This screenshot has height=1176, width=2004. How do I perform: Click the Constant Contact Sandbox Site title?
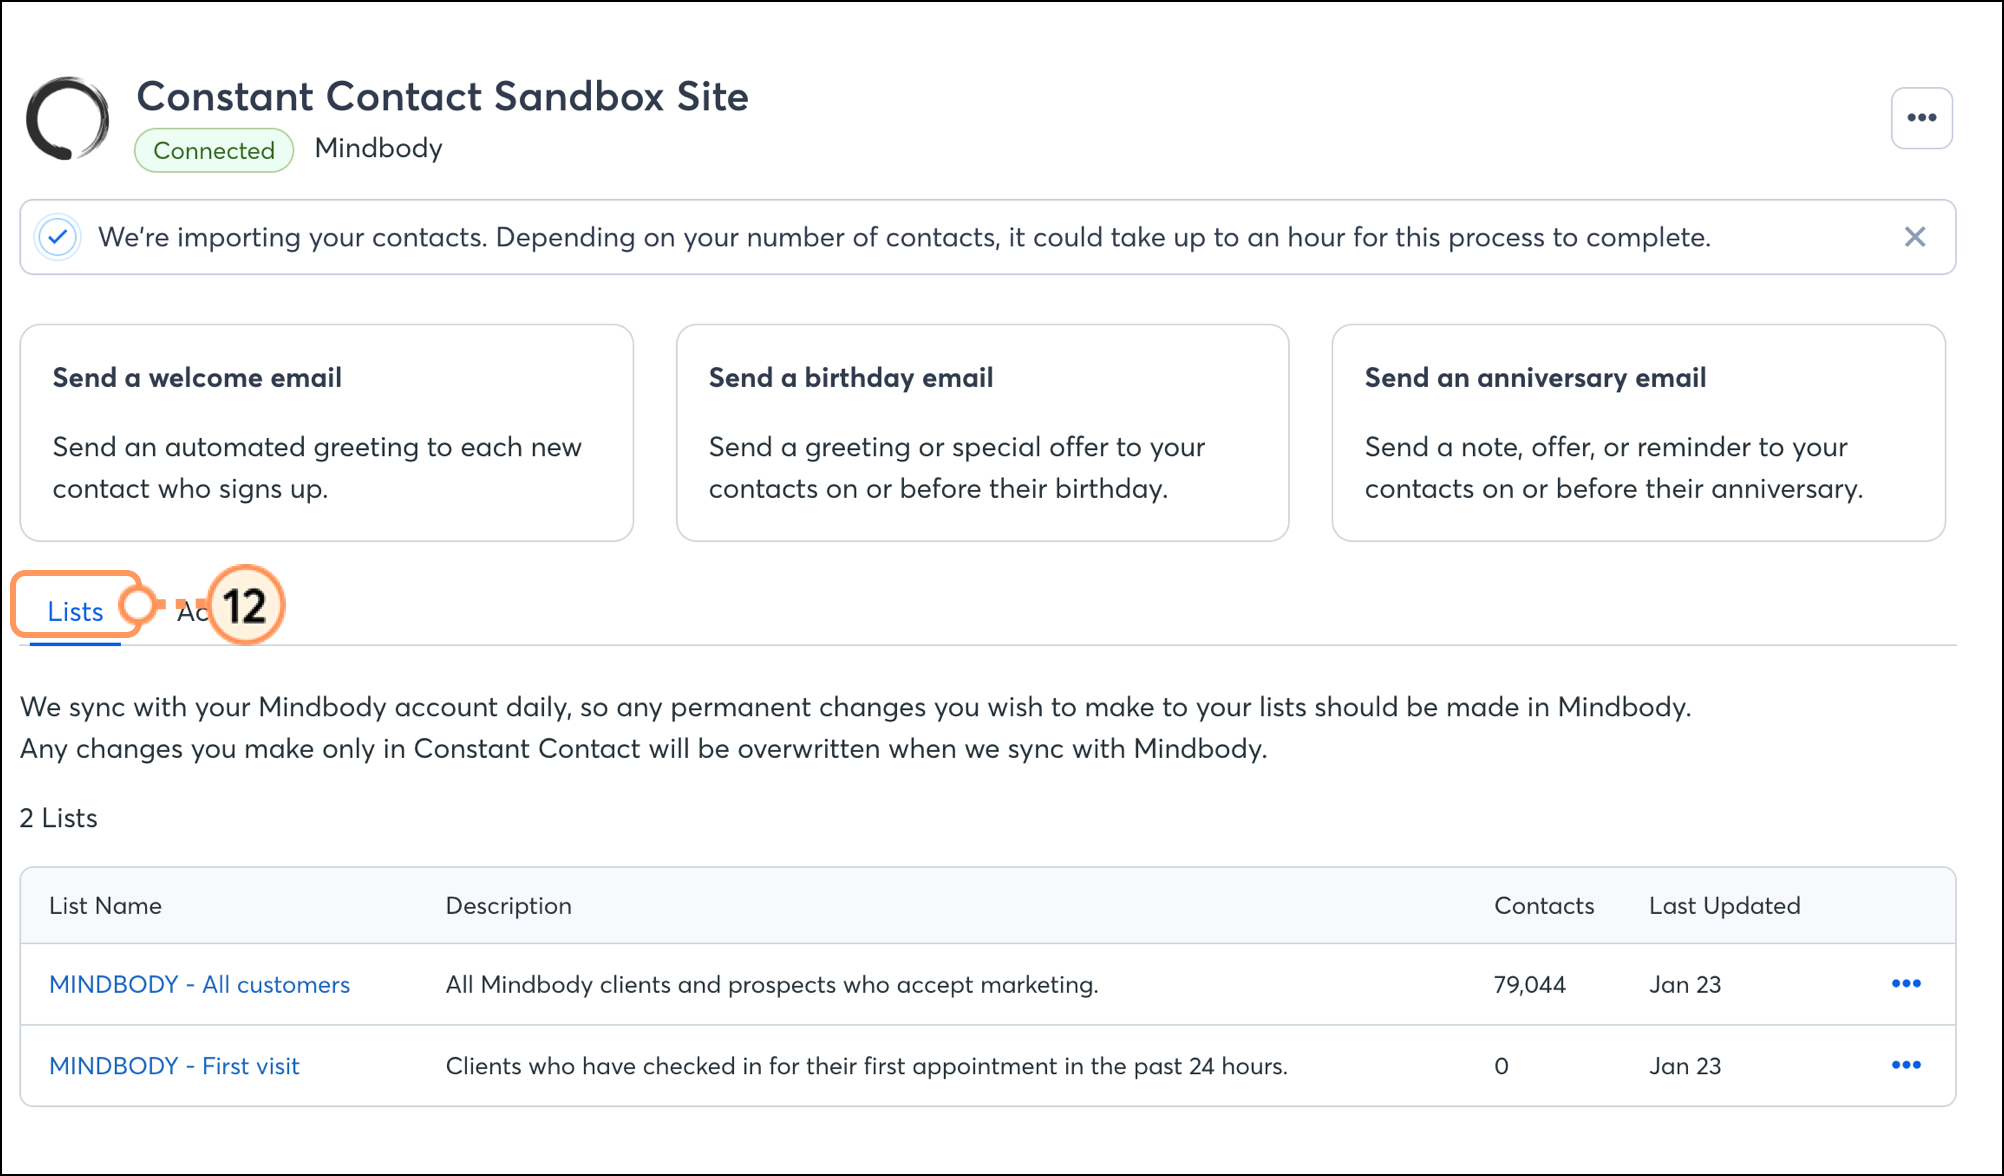click(x=442, y=97)
